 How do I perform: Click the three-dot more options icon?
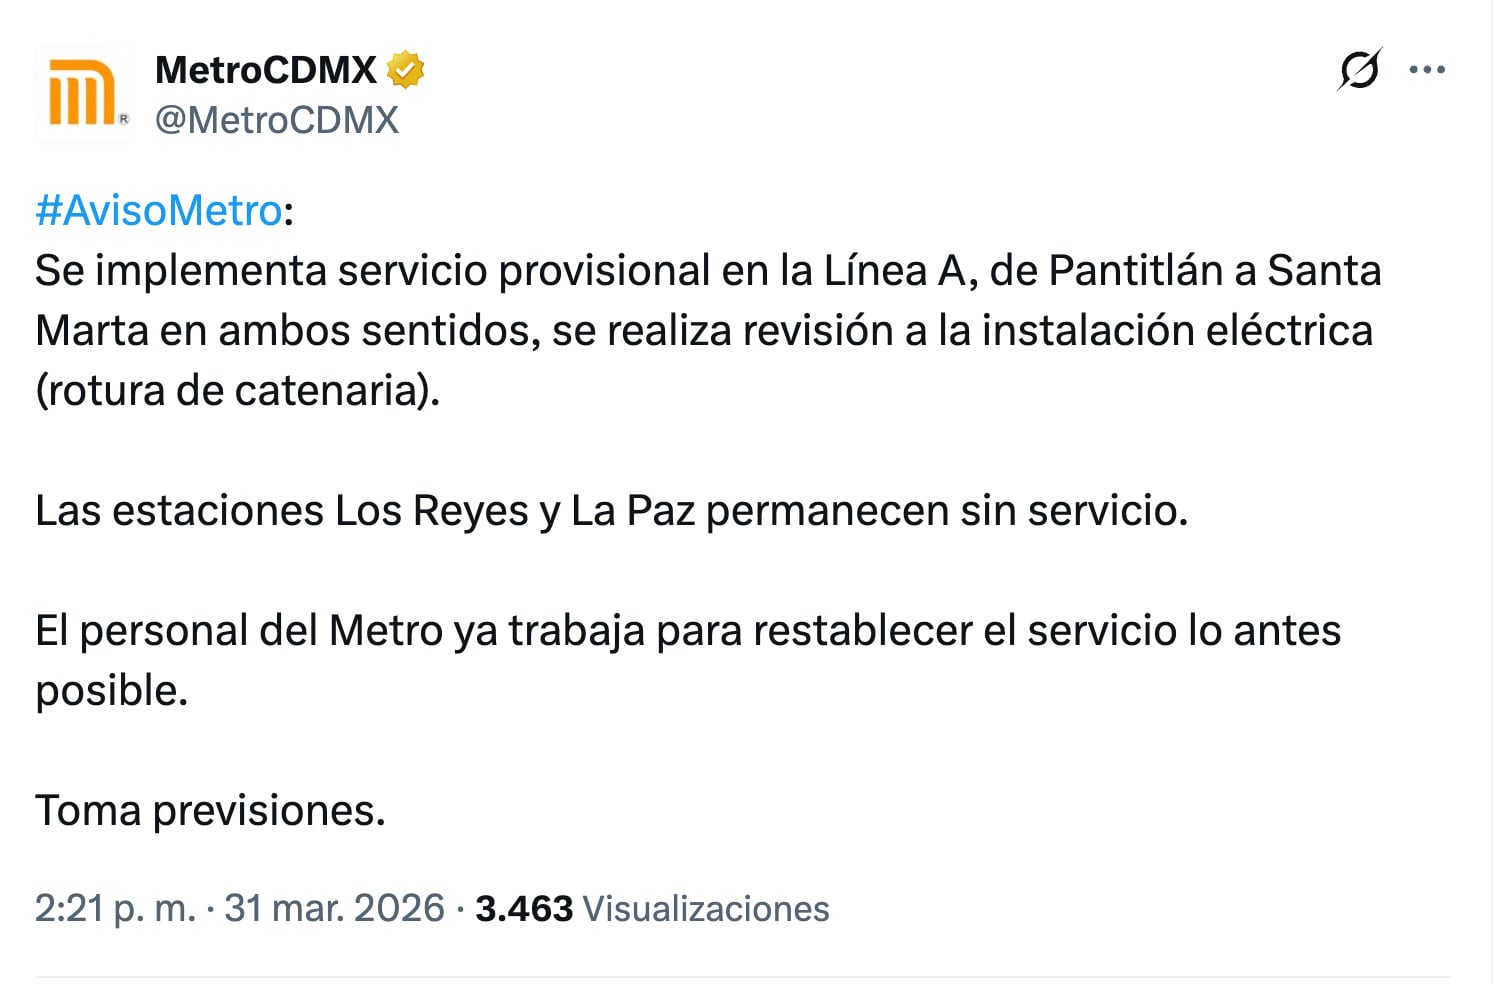point(1427,70)
